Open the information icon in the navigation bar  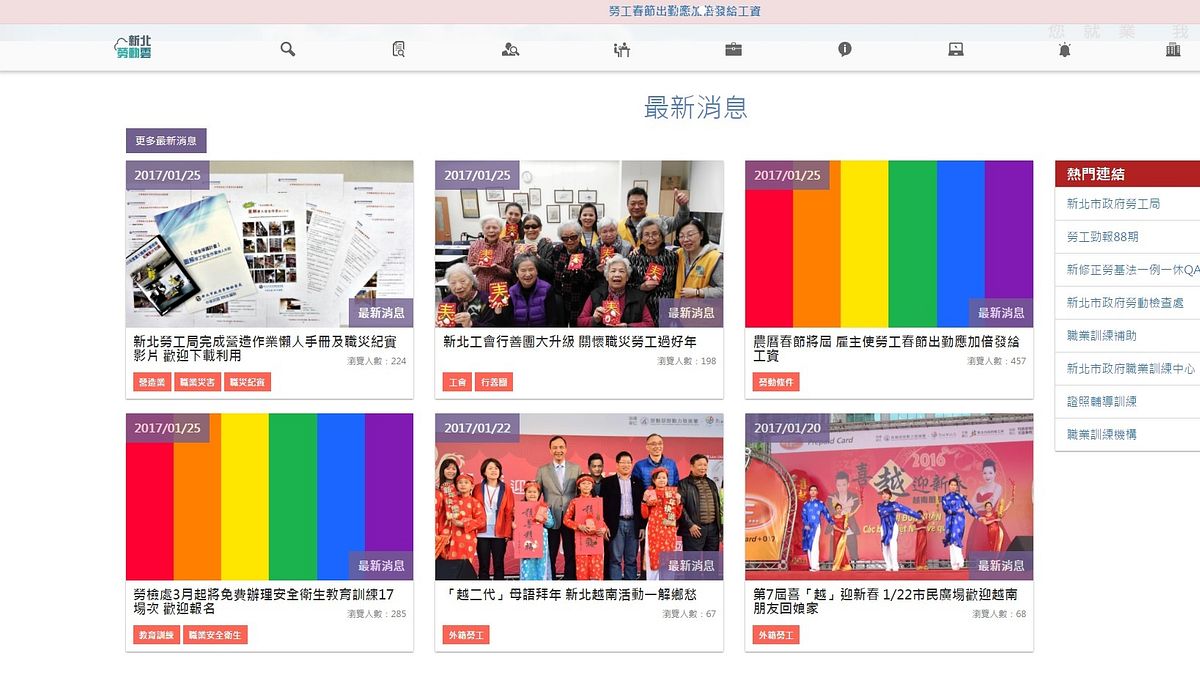tap(843, 48)
